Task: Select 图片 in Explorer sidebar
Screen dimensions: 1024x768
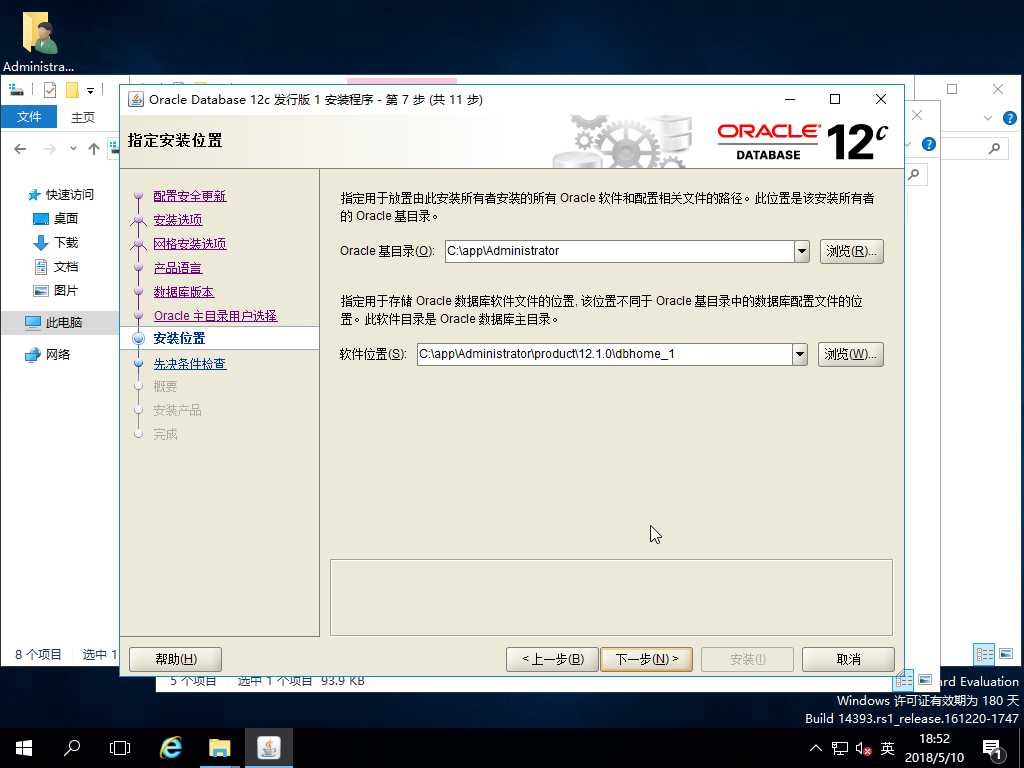Action: pyautogui.click(x=65, y=291)
